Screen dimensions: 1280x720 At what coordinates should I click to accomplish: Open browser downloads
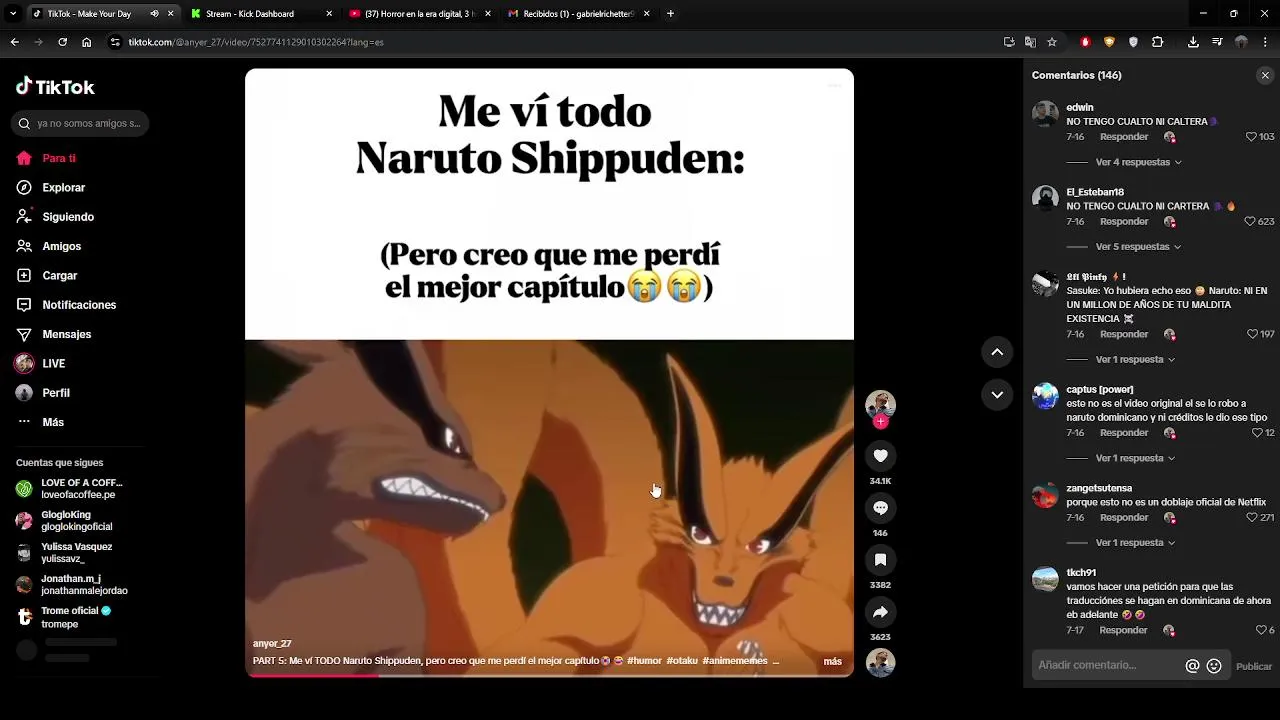[1193, 42]
